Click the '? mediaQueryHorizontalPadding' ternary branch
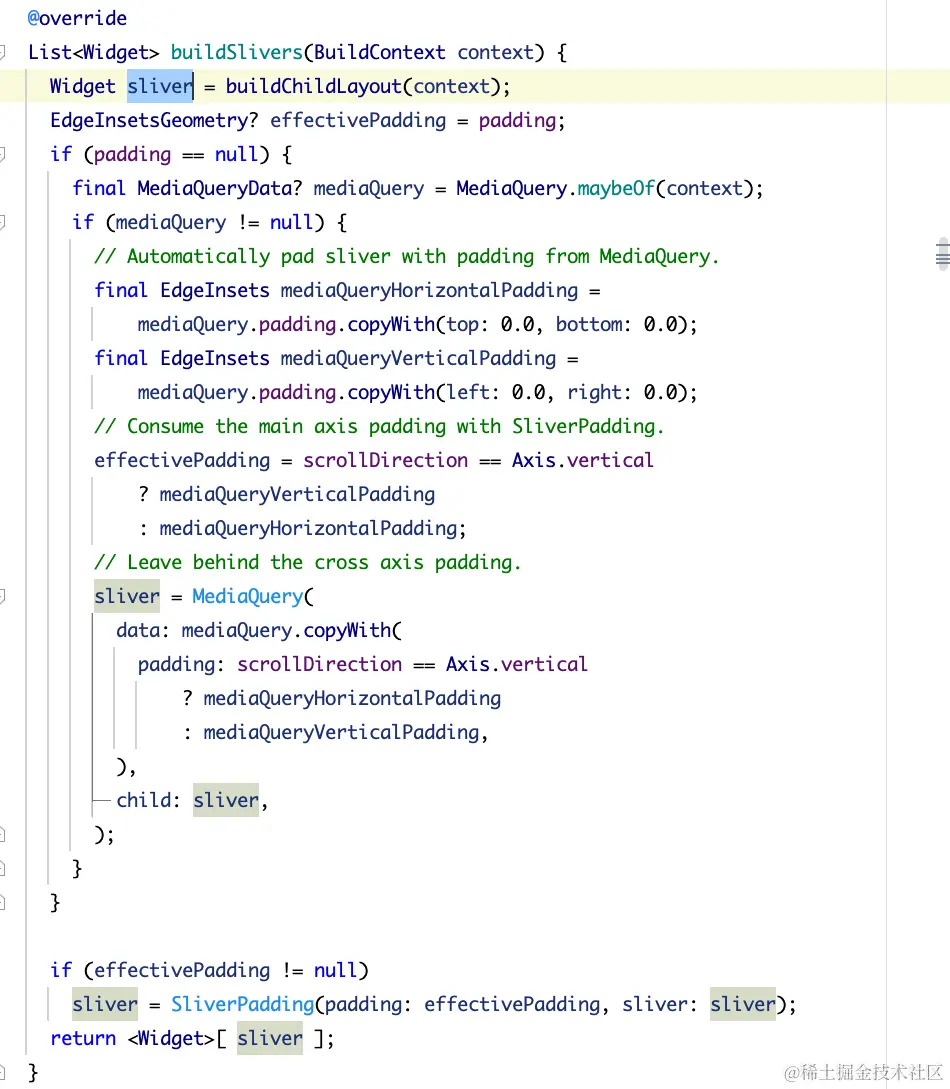This screenshot has width=950, height=1089. 341,699
